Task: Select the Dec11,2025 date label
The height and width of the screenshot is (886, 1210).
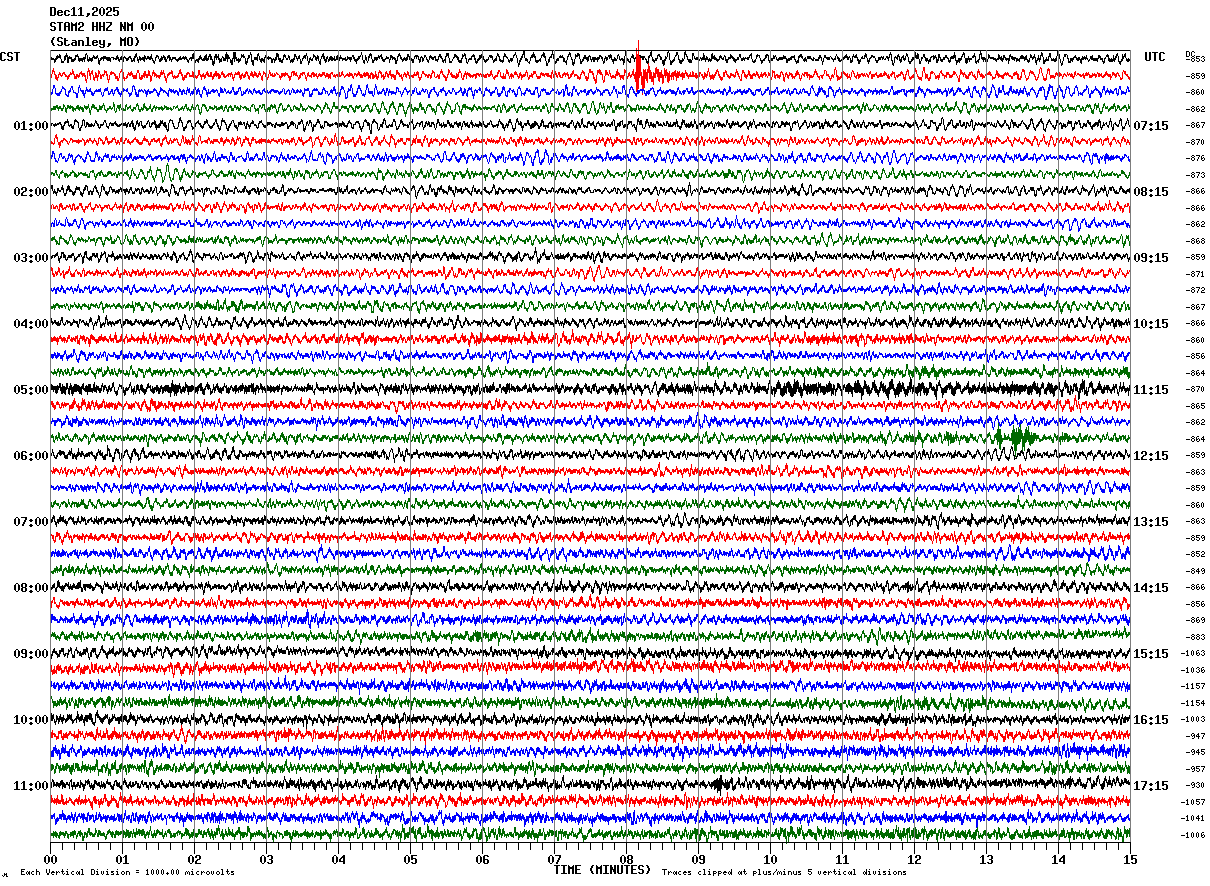Action: tap(84, 12)
